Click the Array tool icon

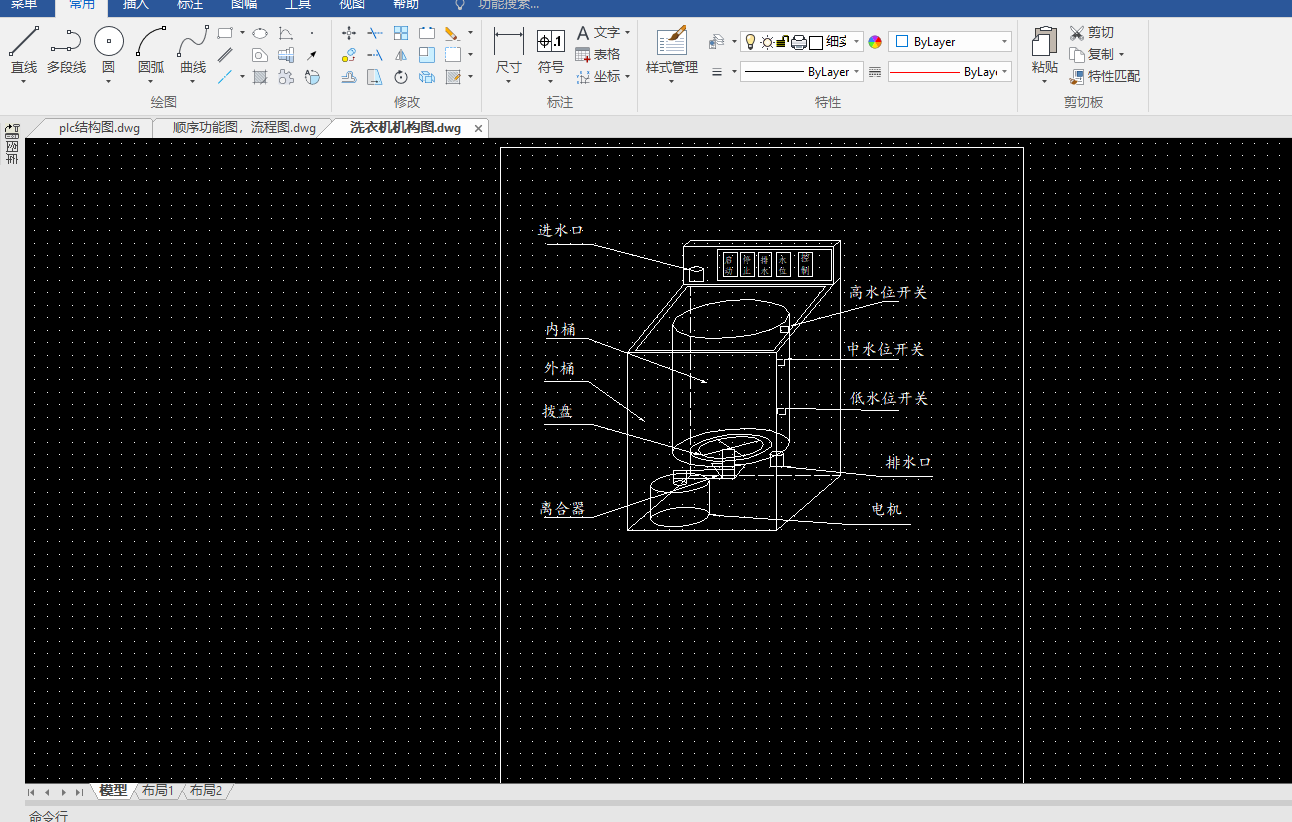(401, 33)
